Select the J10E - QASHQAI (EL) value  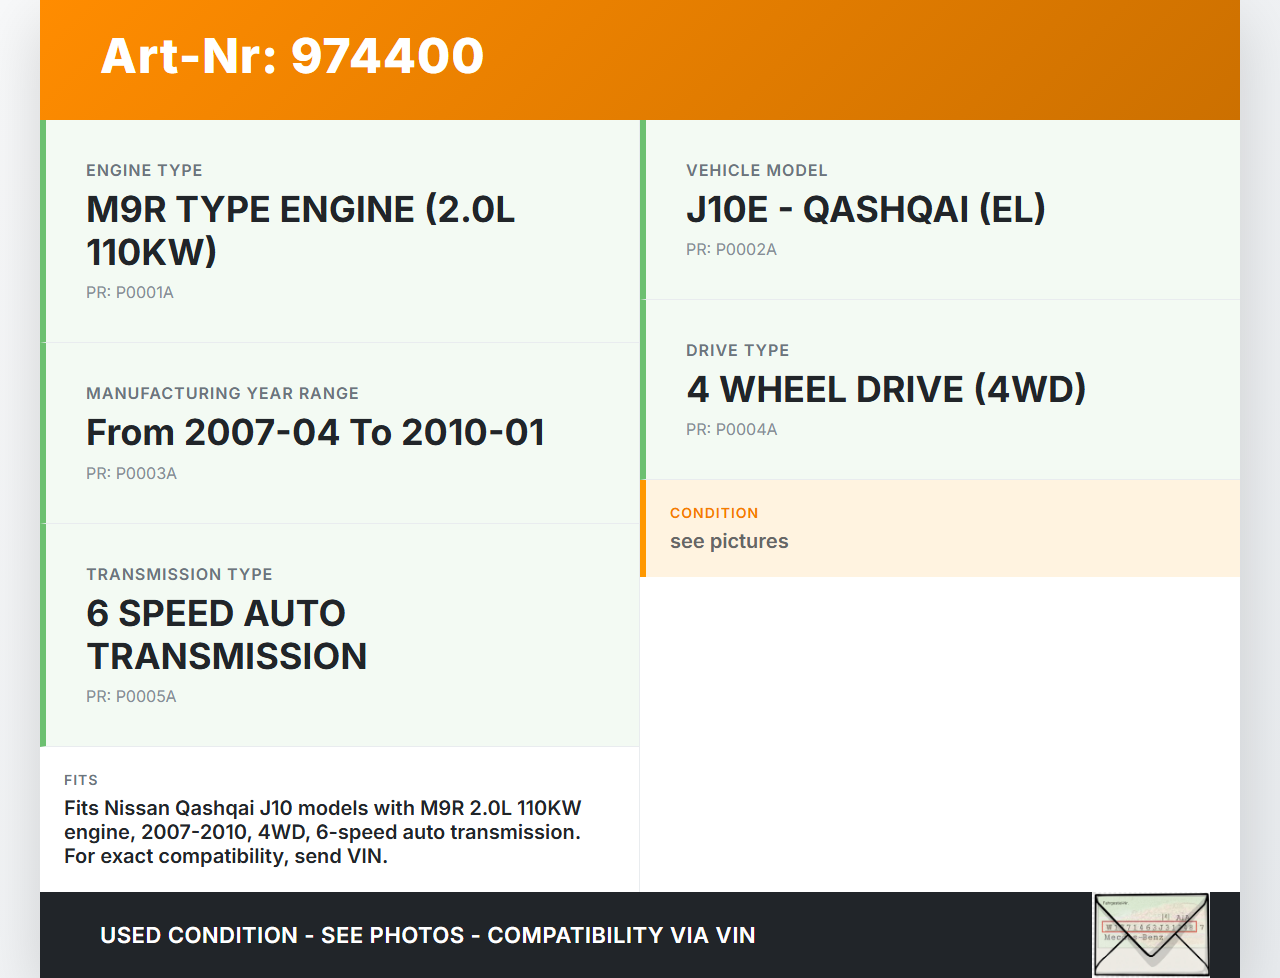(x=865, y=210)
